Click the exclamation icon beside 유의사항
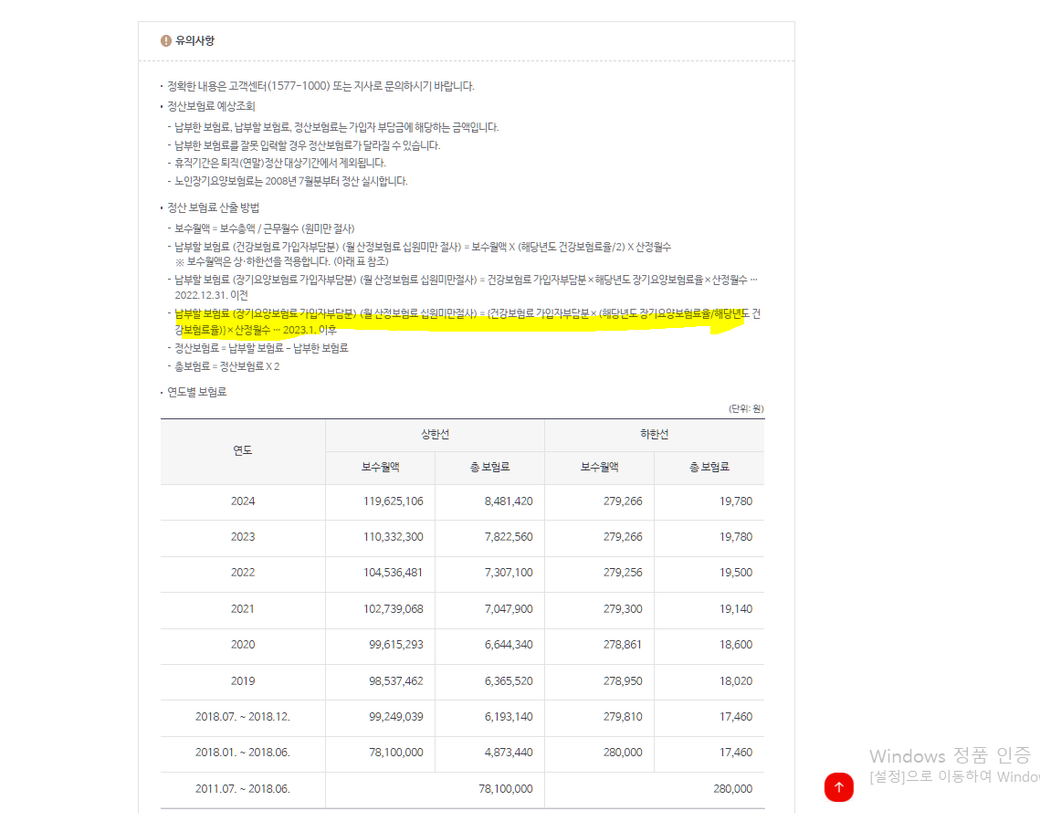1040x813 pixels. 166,41
